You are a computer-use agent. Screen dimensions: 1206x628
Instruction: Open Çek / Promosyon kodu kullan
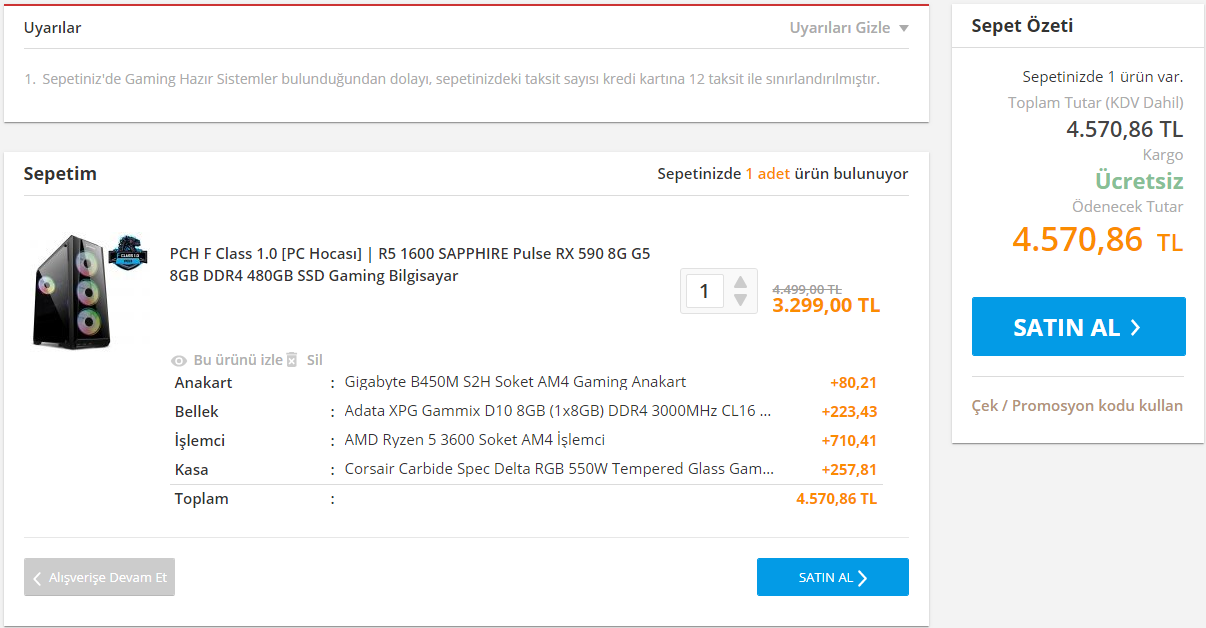1078,405
